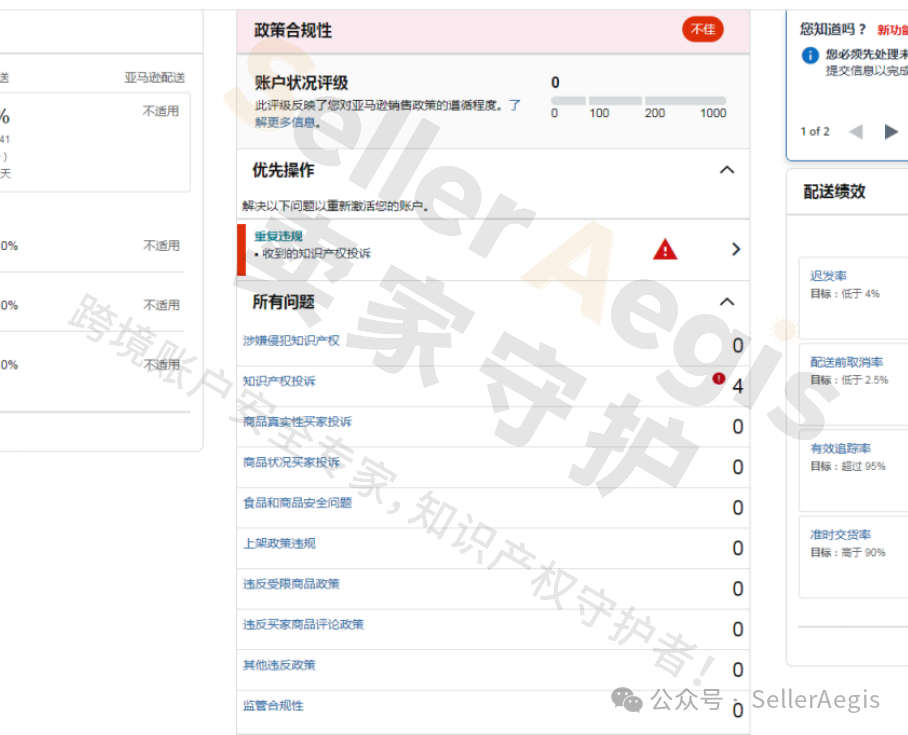
Task: Click the '1 of 2' pager text
Action: click(815, 131)
